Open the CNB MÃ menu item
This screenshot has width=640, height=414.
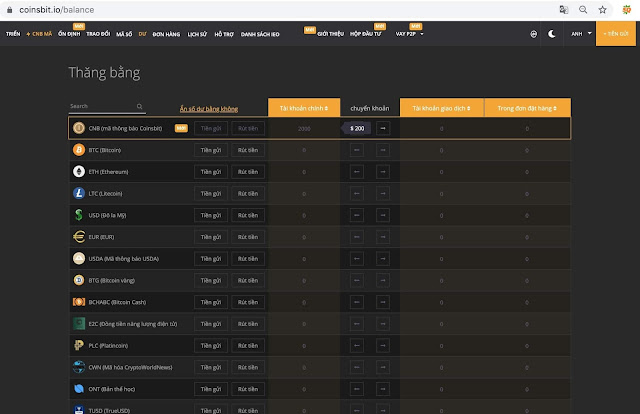point(39,34)
